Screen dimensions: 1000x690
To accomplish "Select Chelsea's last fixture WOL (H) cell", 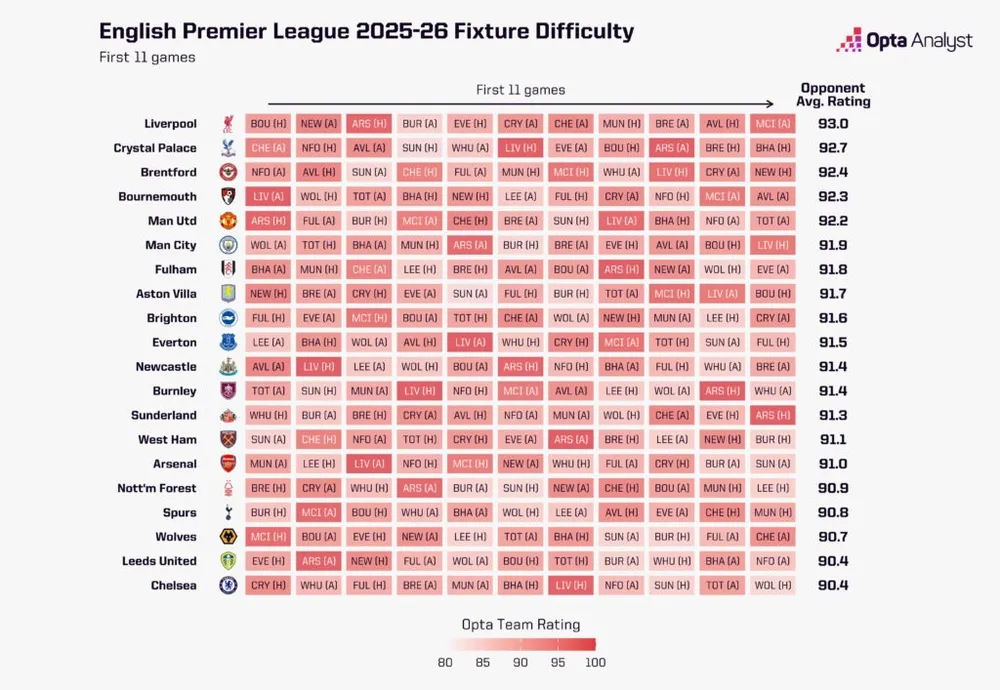I will (x=772, y=585).
